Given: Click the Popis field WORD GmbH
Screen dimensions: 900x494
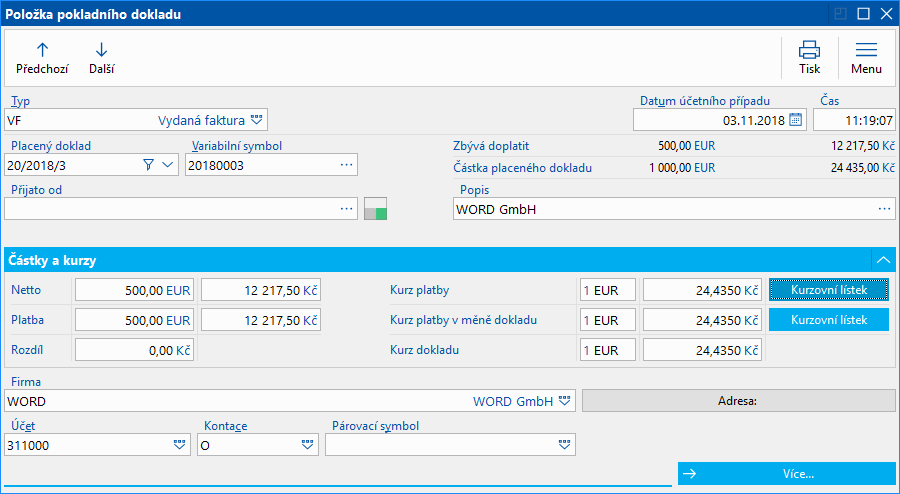Looking at the screenshot, I should 674,209.
